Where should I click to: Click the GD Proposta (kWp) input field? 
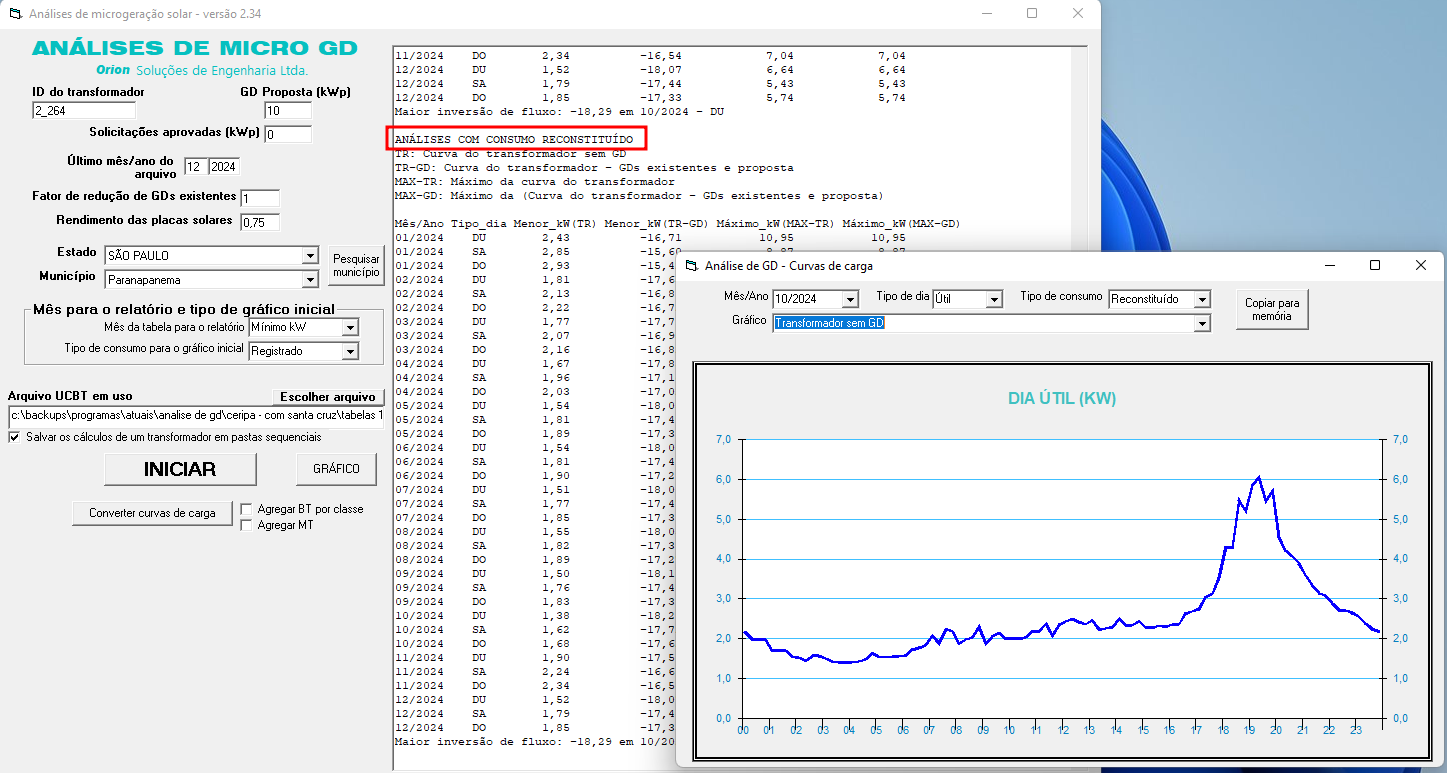pos(288,111)
